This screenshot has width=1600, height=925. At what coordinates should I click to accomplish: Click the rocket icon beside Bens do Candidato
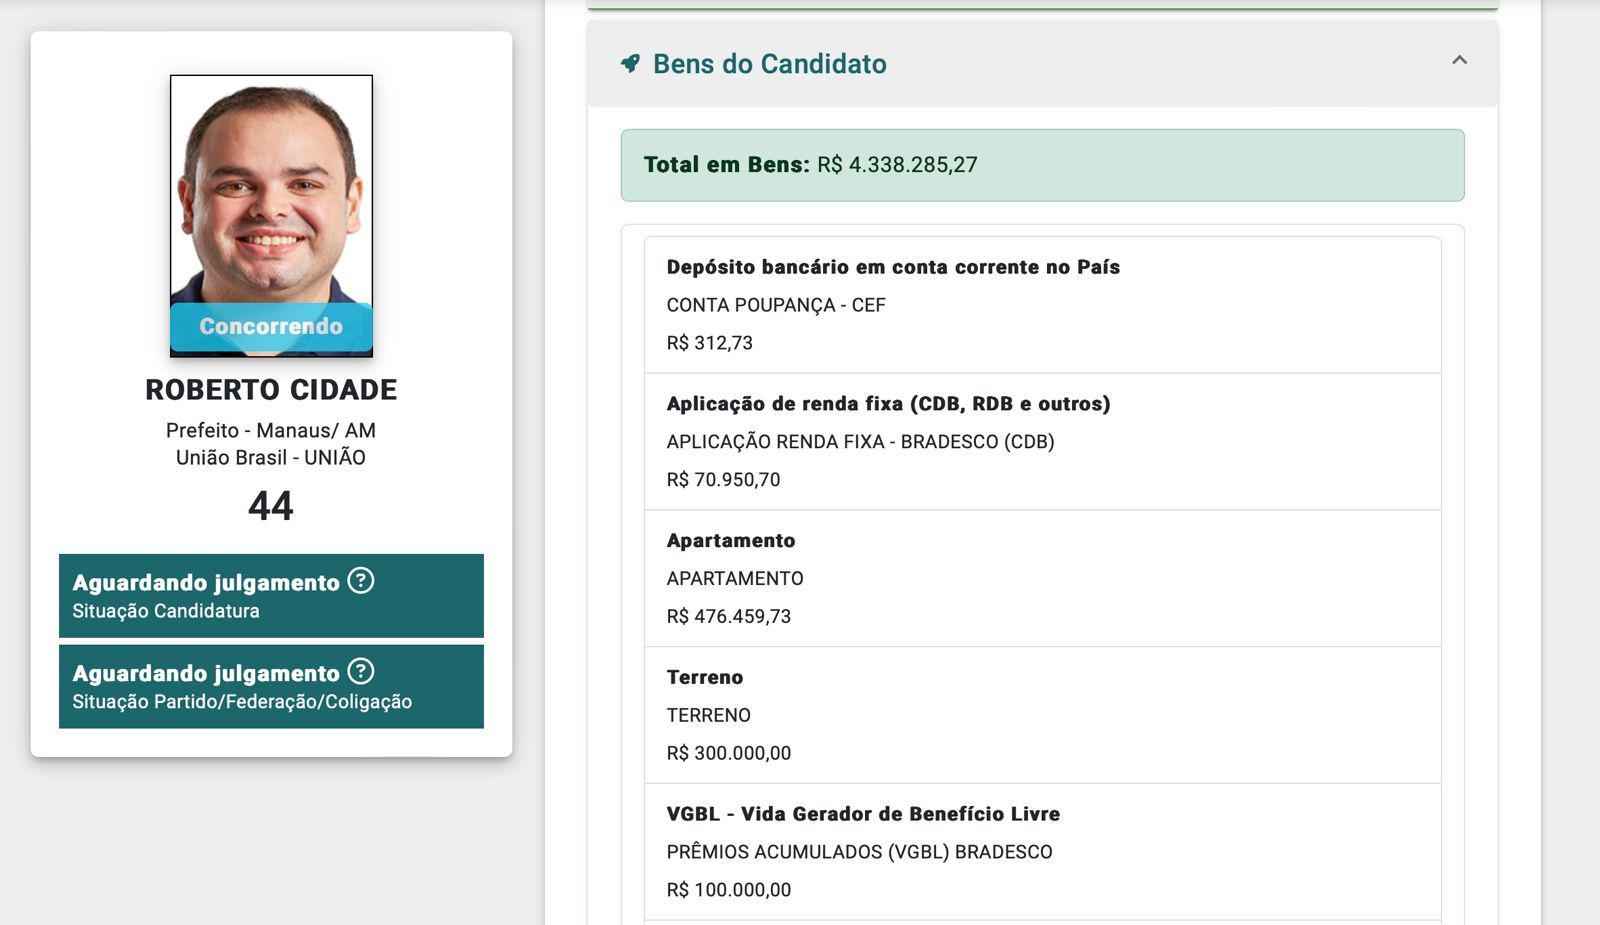tap(630, 64)
